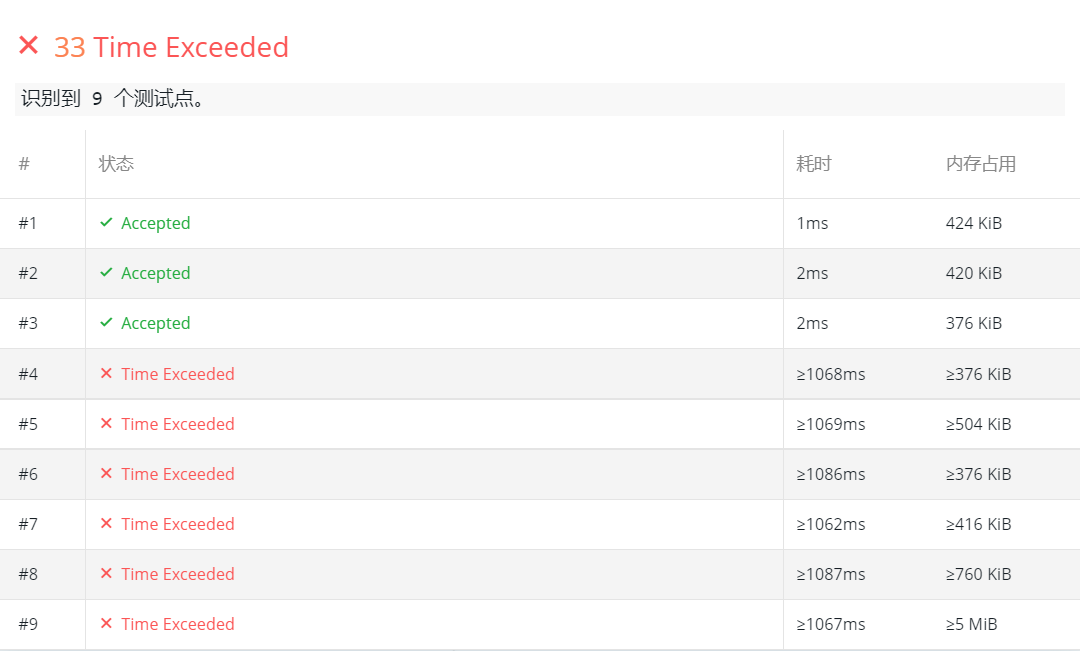Open the Time Exceeded status of test #8

pos(178,574)
